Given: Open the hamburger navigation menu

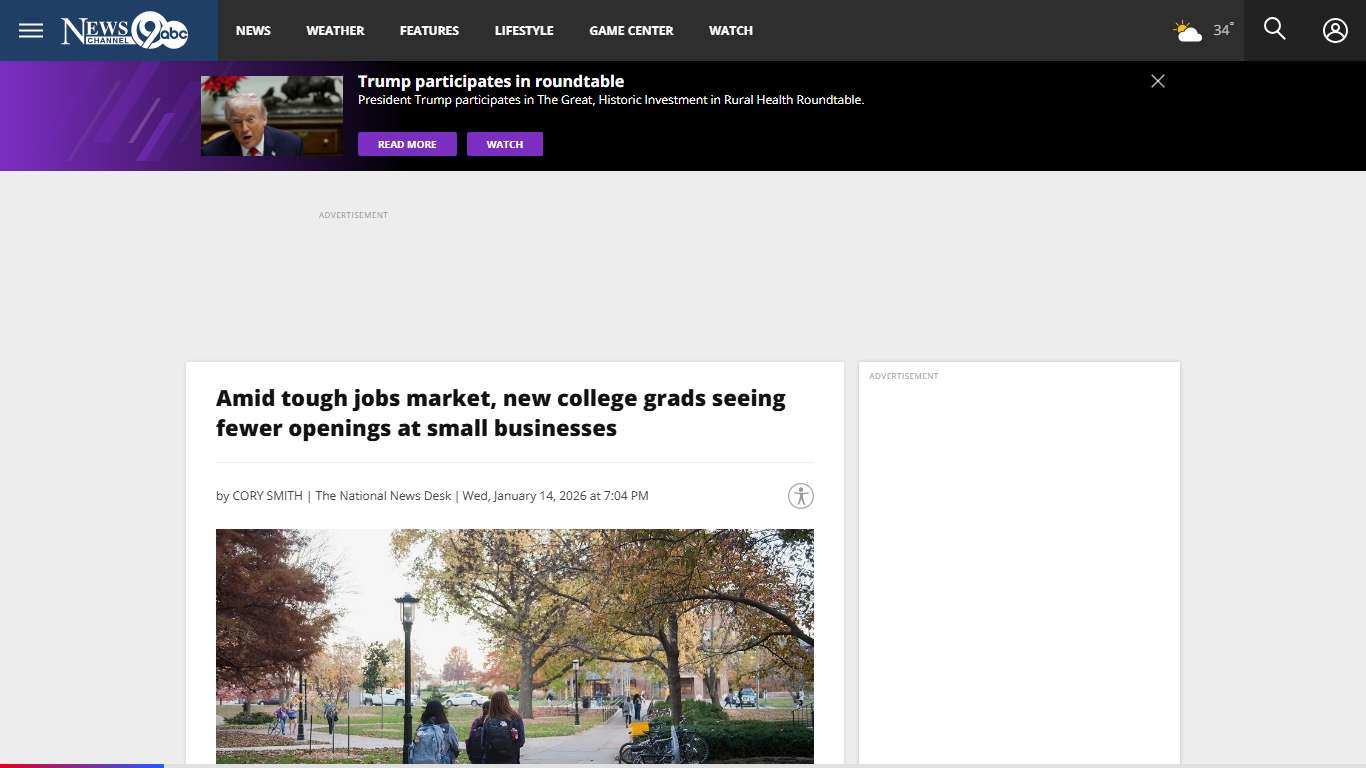Looking at the screenshot, I should tap(30, 30).
